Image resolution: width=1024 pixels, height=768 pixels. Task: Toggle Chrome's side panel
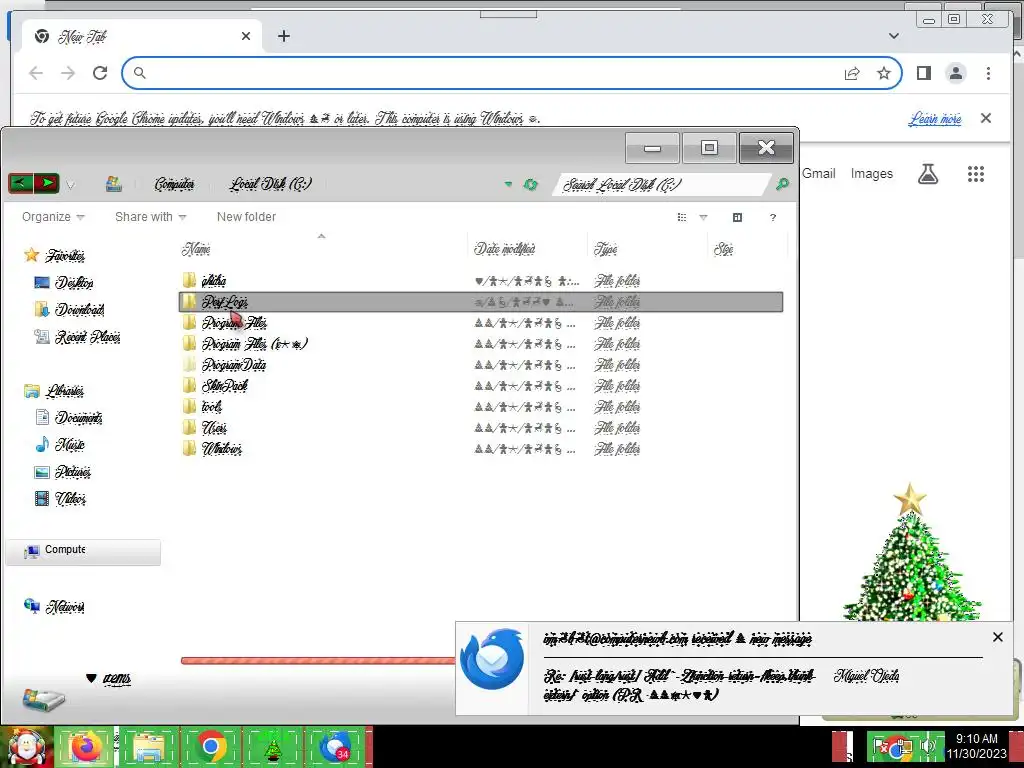tap(923, 73)
